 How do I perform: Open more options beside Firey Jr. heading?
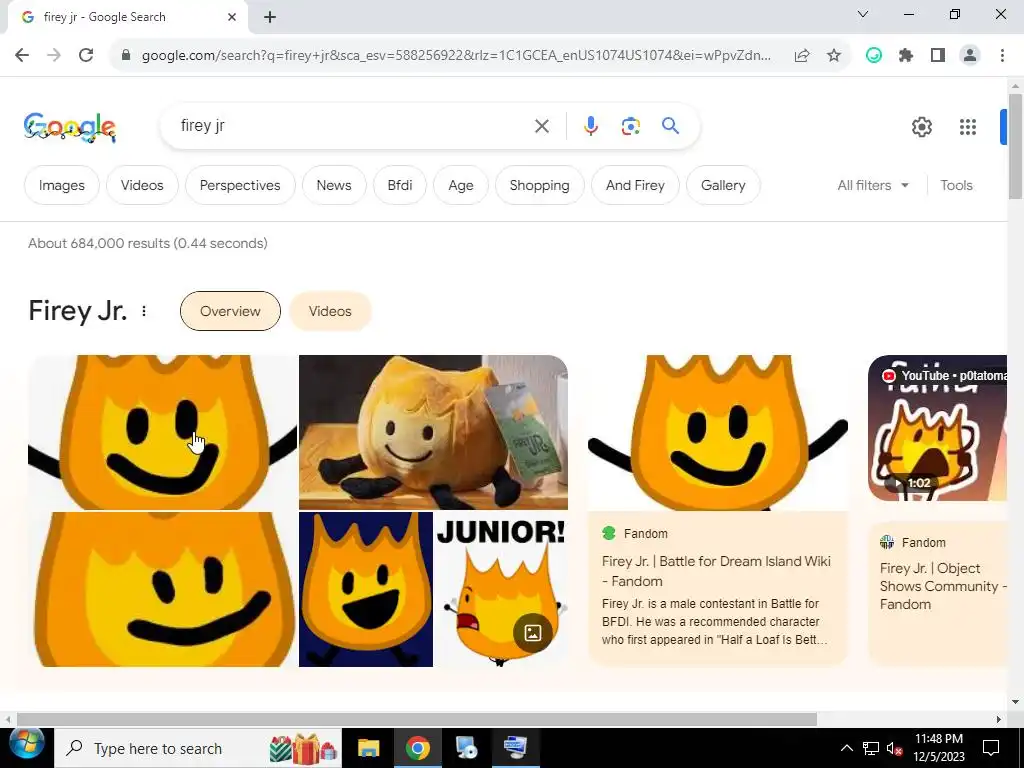point(144,312)
